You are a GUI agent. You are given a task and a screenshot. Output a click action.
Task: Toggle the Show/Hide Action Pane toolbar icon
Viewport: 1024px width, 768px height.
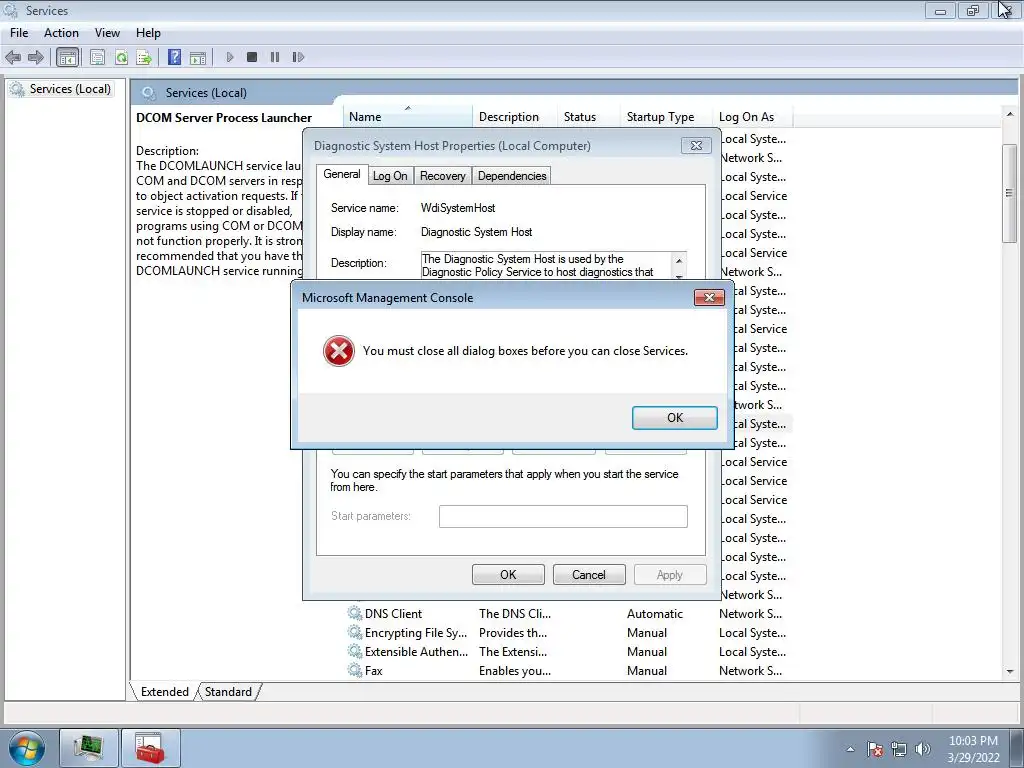point(198,57)
